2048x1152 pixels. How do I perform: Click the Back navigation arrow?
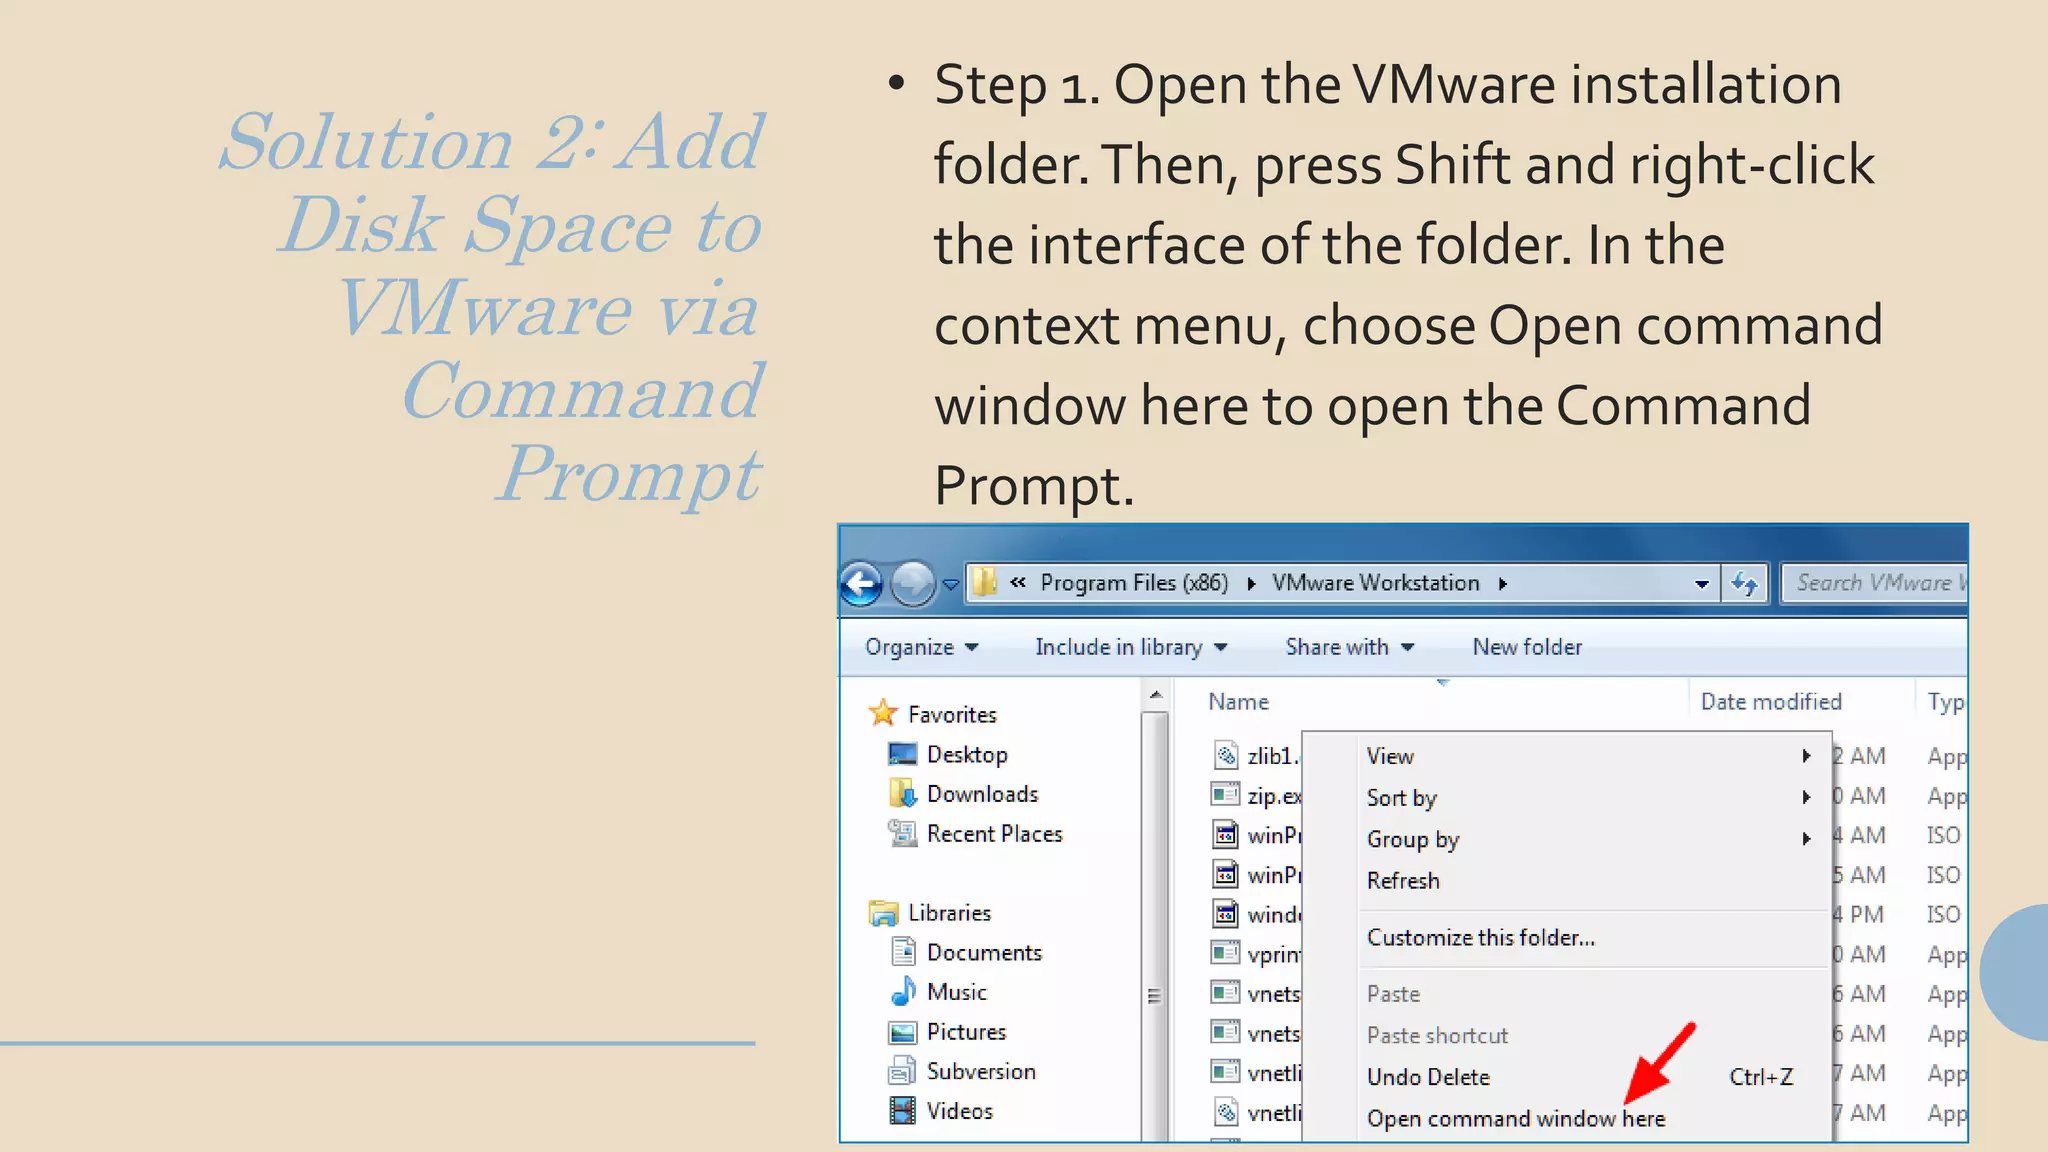[x=861, y=584]
